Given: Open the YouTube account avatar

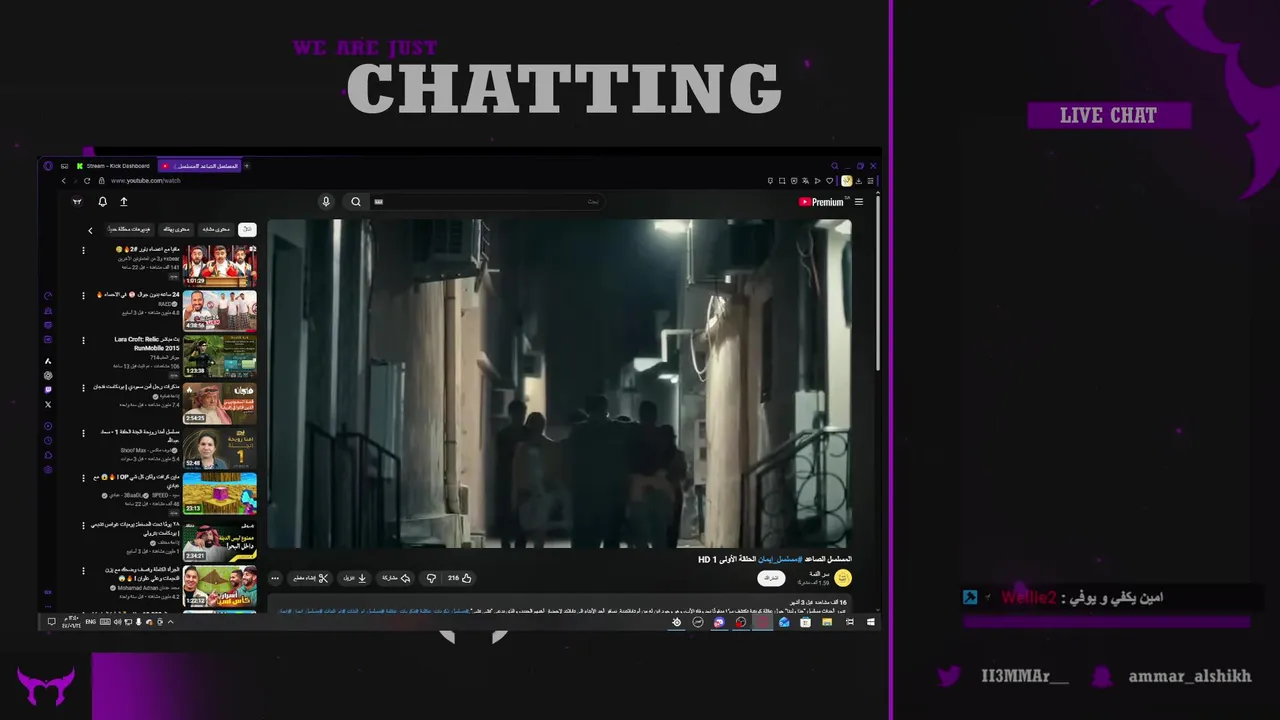Looking at the screenshot, I should [x=77, y=201].
